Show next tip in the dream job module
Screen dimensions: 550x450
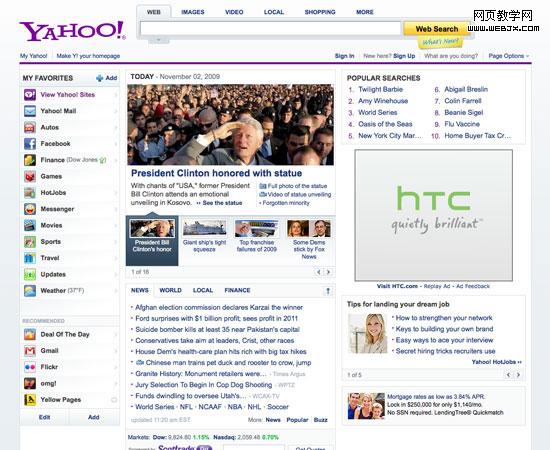click(x=518, y=375)
